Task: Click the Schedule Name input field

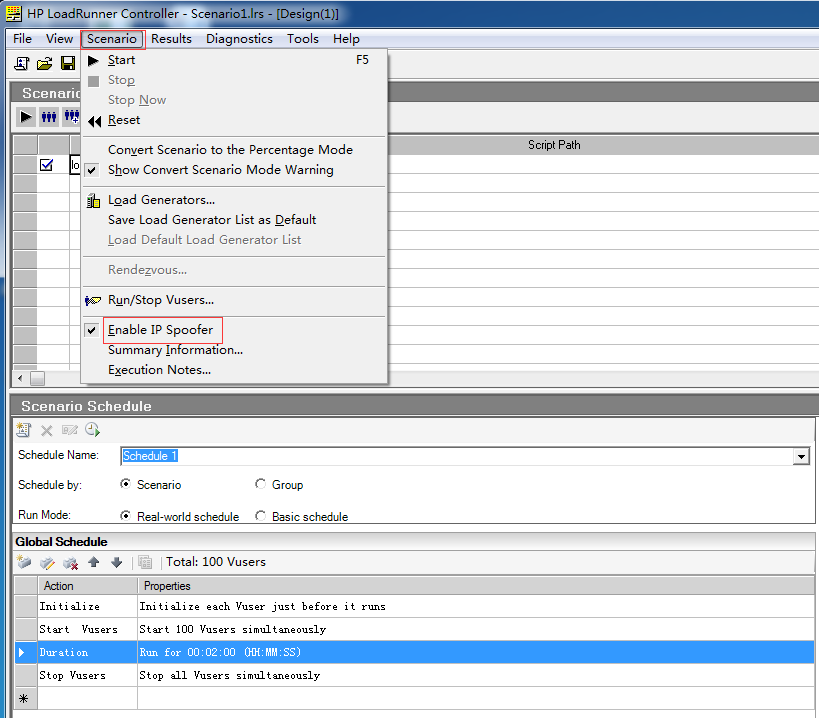Action: 457,456
